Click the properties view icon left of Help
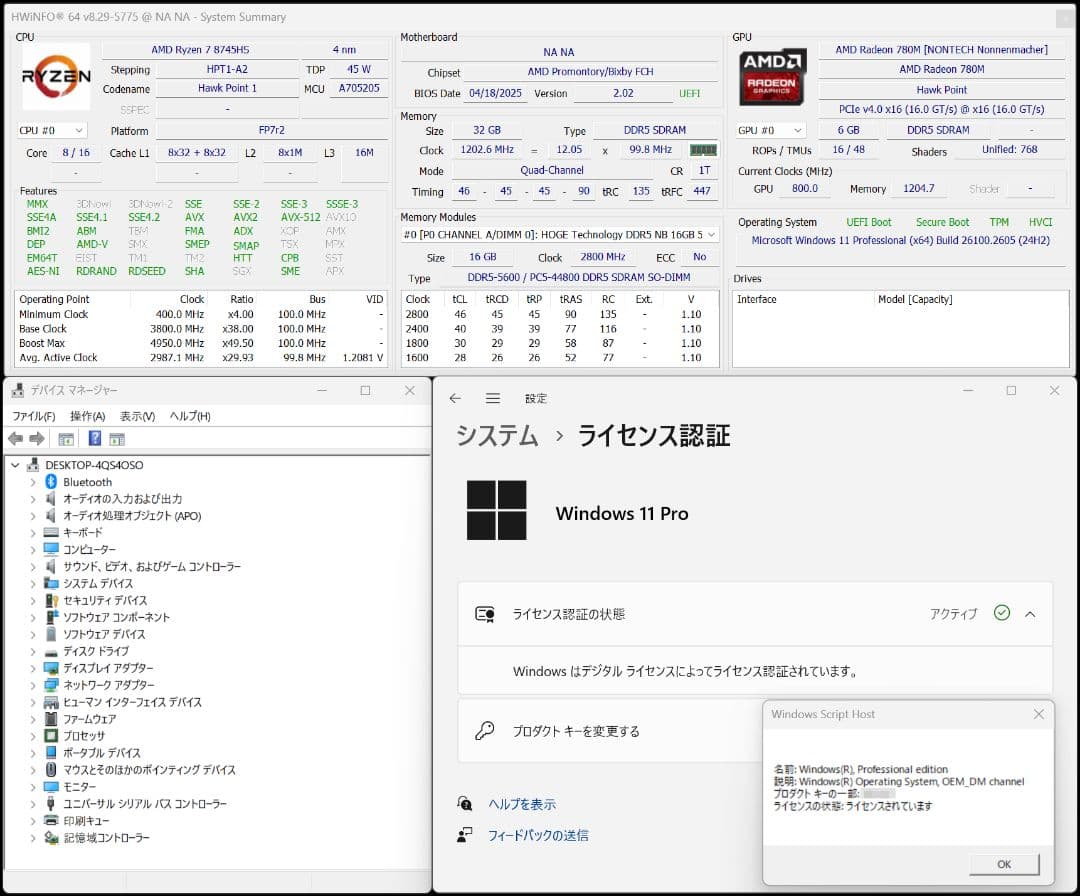Screen dimensions: 1080x896 66,439
